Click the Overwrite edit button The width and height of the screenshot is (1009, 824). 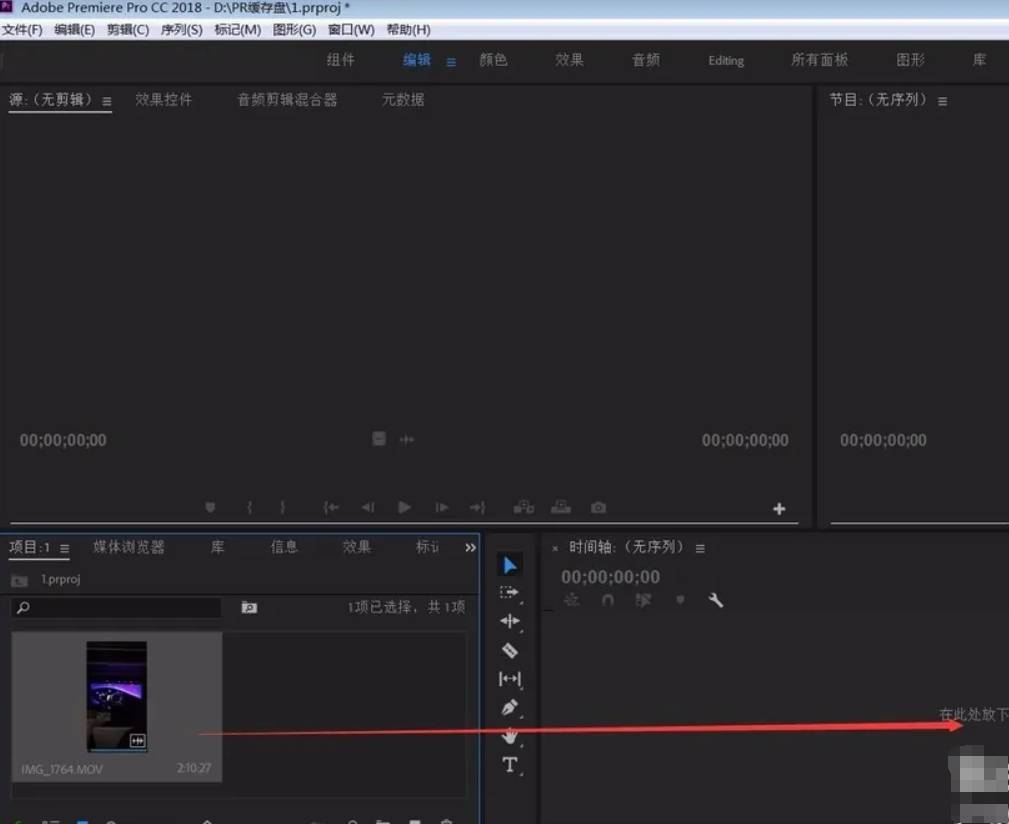[x=560, y=507]
